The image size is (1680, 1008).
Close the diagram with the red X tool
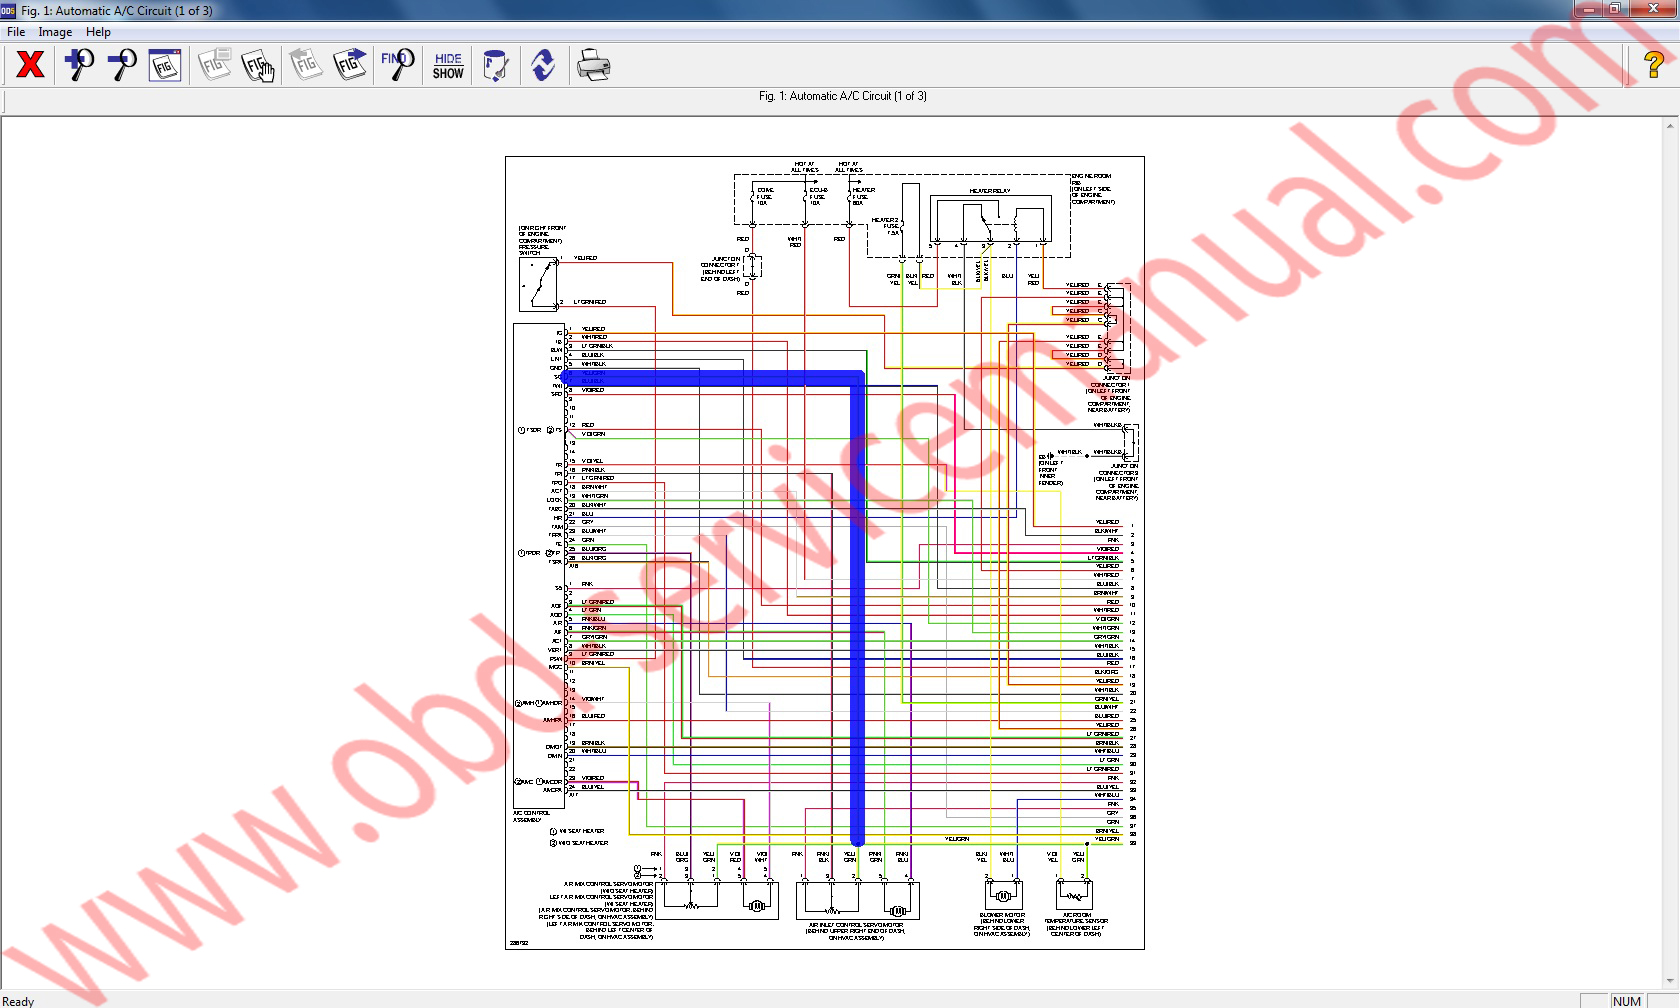coord(30,65)
